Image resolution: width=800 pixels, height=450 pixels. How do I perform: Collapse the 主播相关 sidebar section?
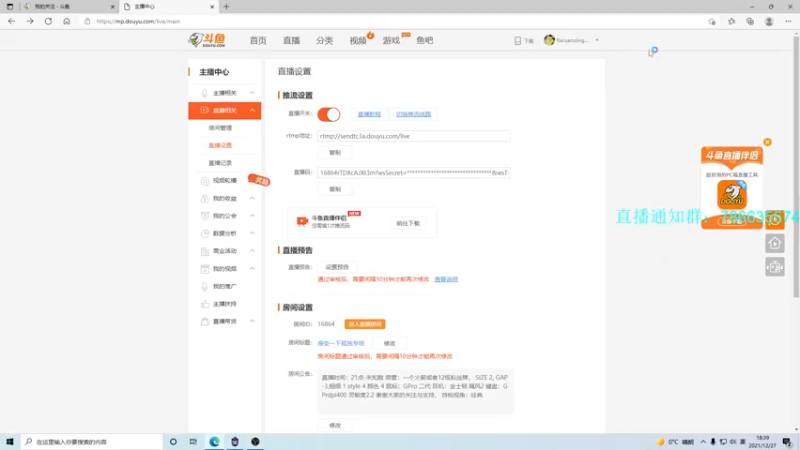tap(252, 93)
